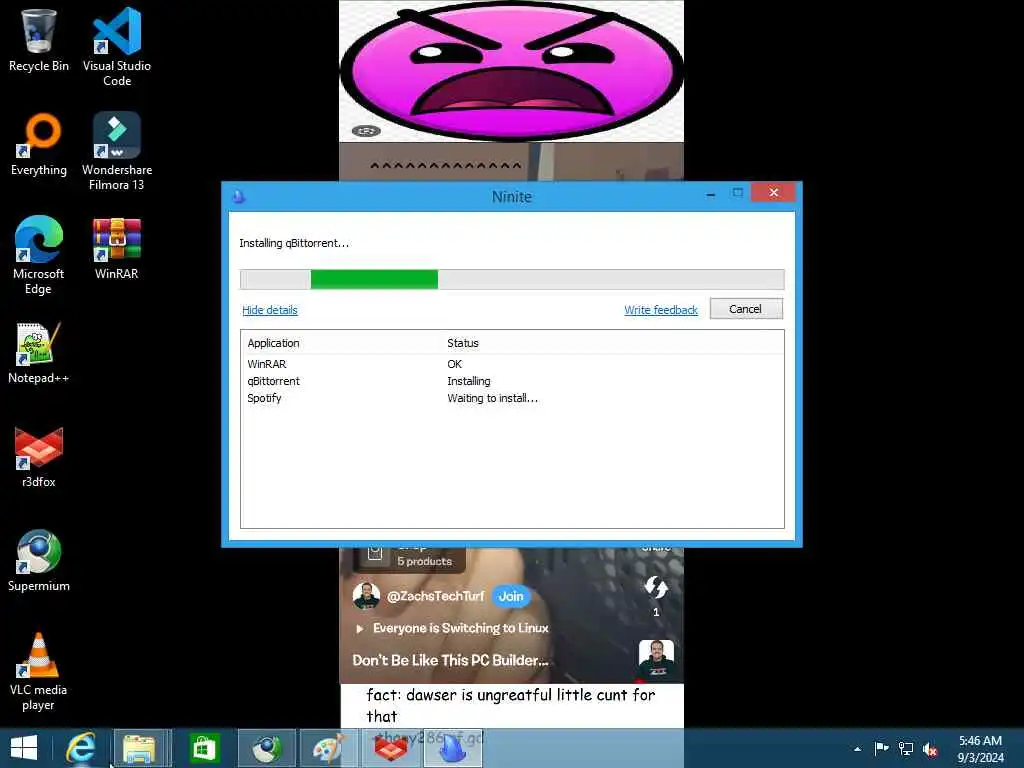Open Visual Studio Code desktop shortcut

pos(117,47)
